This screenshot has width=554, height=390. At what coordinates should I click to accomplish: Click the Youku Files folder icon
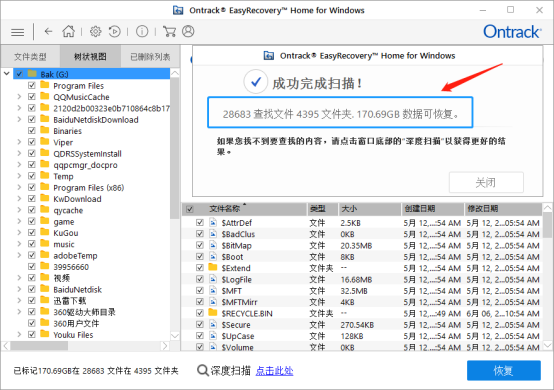45,334
